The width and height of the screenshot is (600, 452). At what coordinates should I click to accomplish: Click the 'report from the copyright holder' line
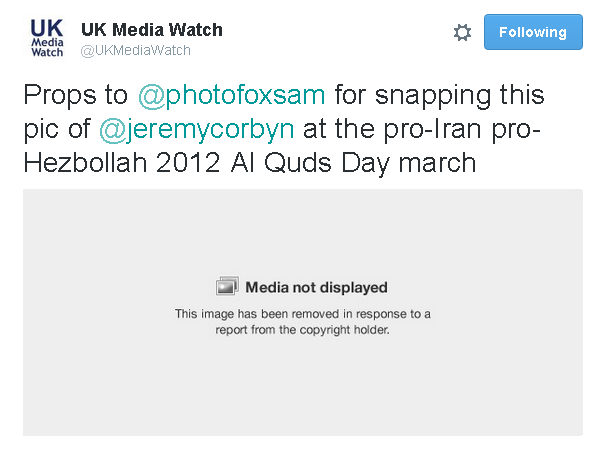tap(302, 329)
